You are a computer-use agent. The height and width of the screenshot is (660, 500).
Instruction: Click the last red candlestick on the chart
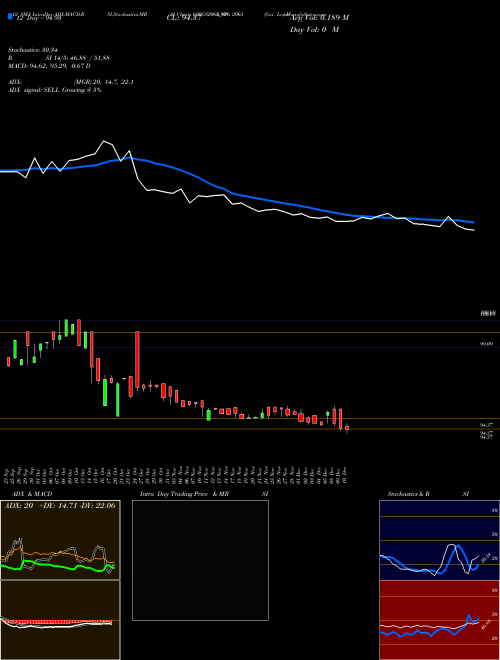(347, 428)
